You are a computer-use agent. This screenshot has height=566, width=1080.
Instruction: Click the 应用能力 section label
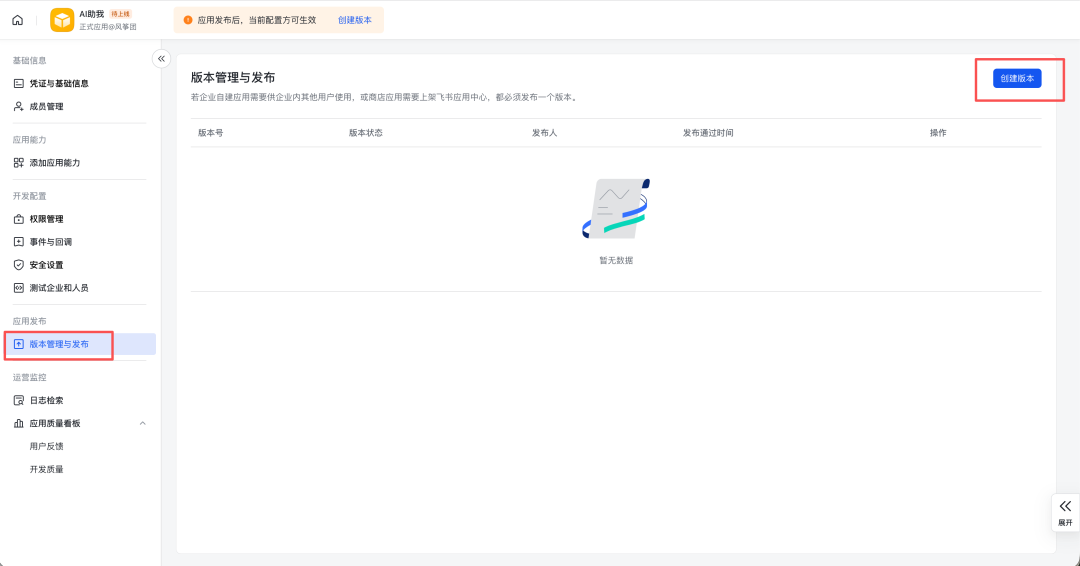coord(30,140)
